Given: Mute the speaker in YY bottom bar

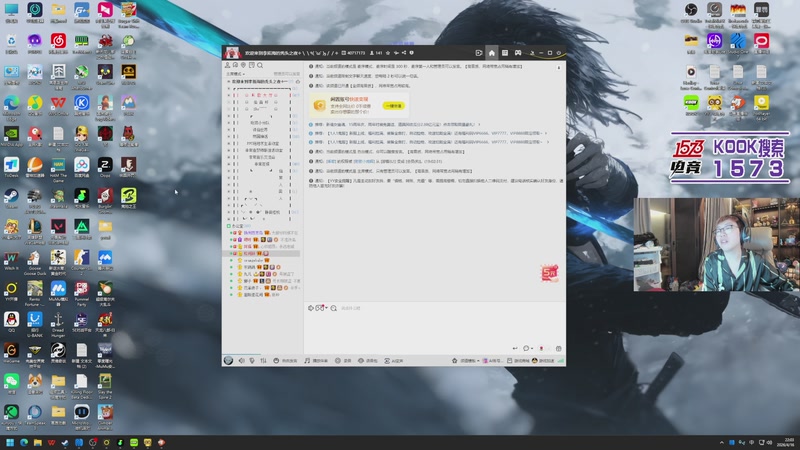Looking at the screenshot, I should 241,361.
